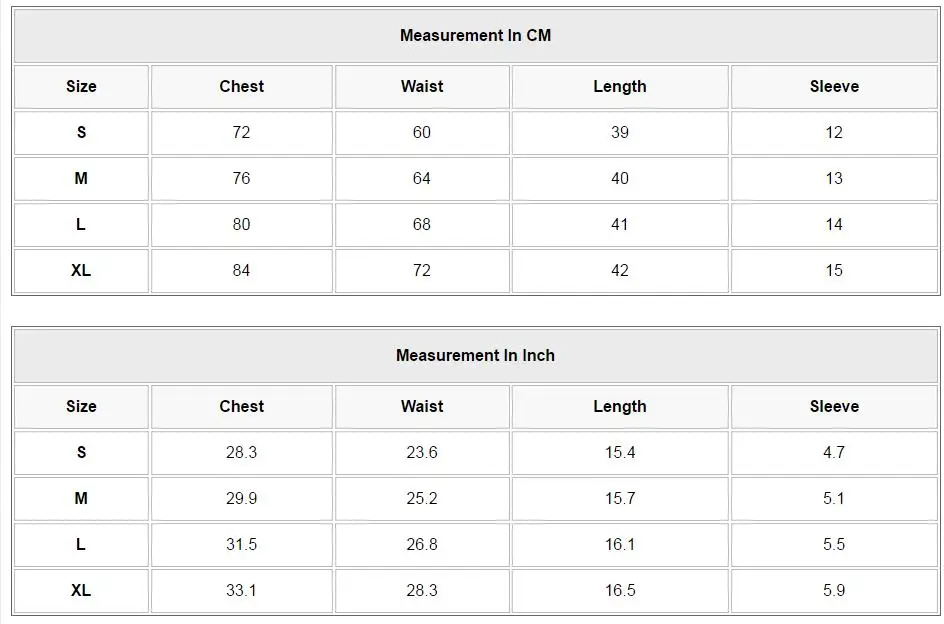Click Sleeve header in the CM table

pos(833,87)
